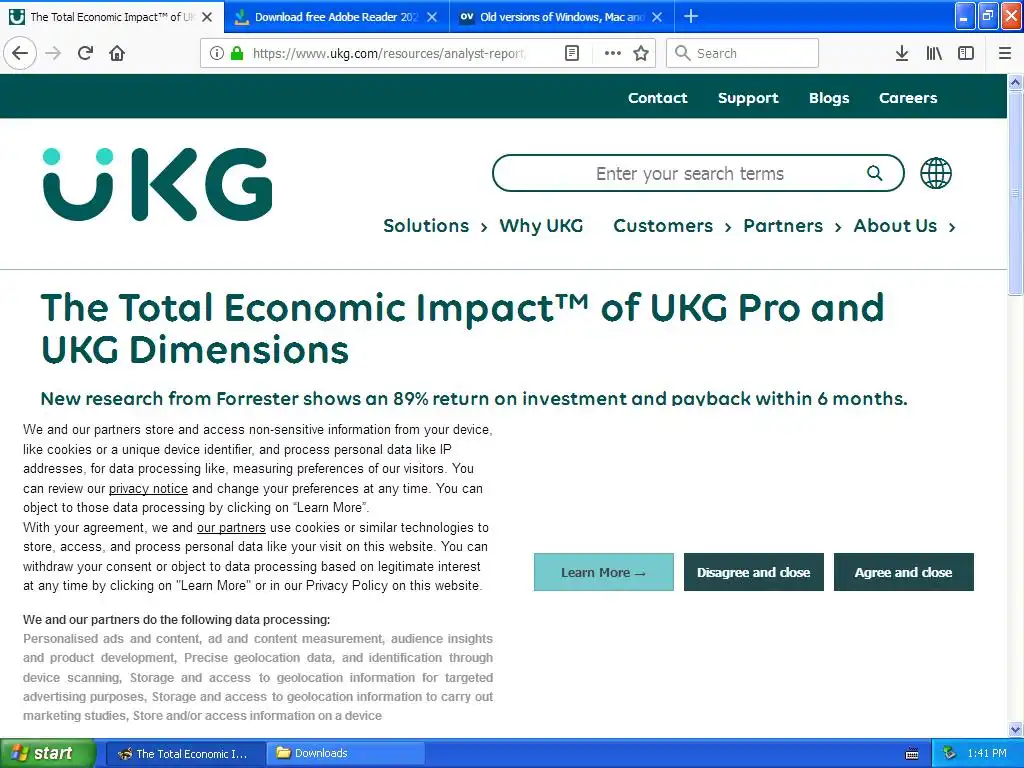This screenshot has height=768, width=1024.
Task: Toggle the sidebar view icon
Action: pos(966,53)
